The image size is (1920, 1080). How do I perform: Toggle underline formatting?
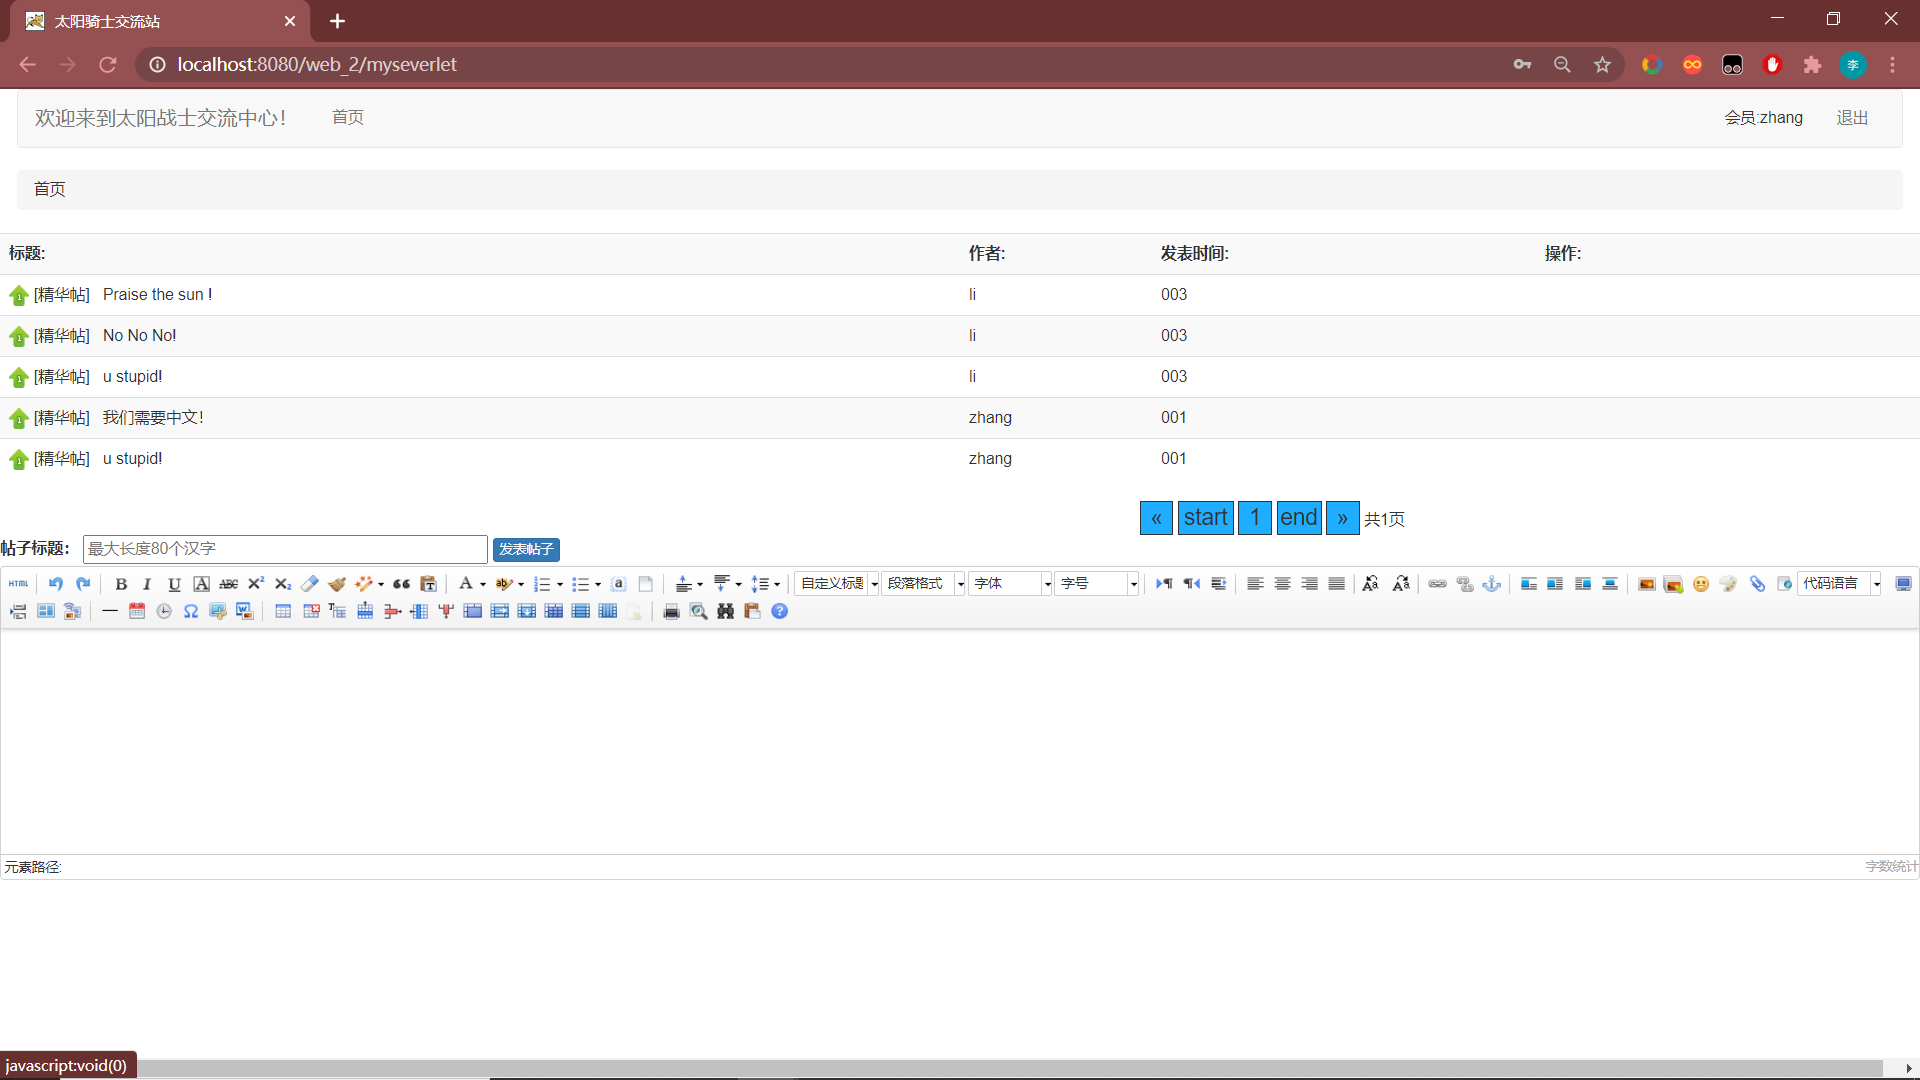tap(174, 584)
